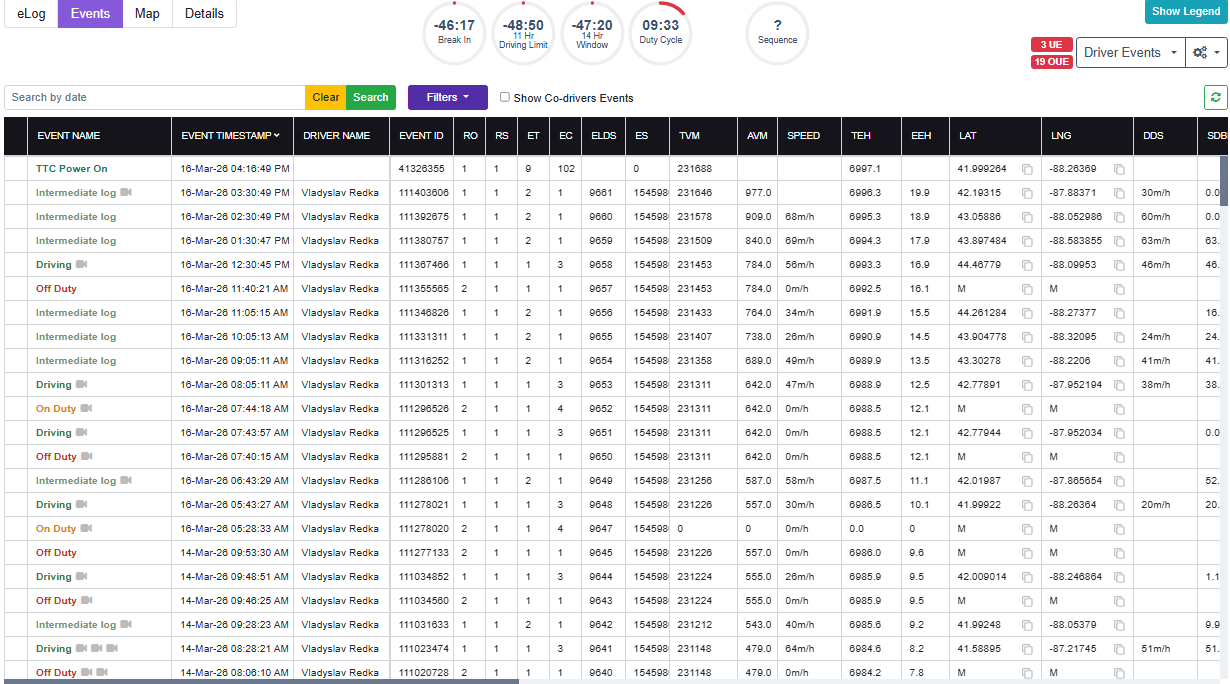Copy longitude -88.583855 via copy icon
The image size is (1230, 684).
click(x=1119, y=241)
